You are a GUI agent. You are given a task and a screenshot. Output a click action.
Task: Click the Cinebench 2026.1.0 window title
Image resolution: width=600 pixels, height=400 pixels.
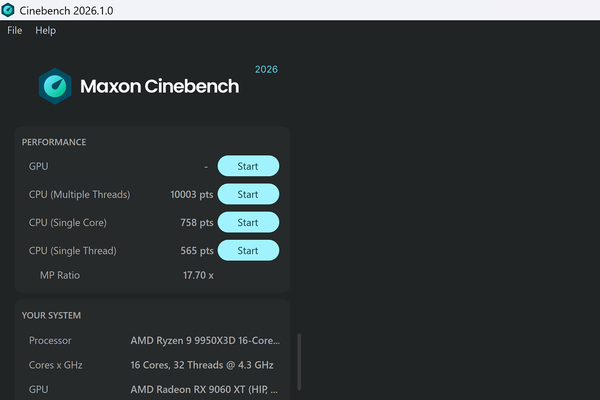tap(66, 10)
